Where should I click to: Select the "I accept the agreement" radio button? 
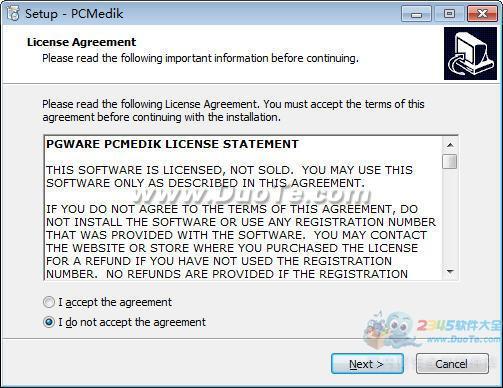[49, 302]
